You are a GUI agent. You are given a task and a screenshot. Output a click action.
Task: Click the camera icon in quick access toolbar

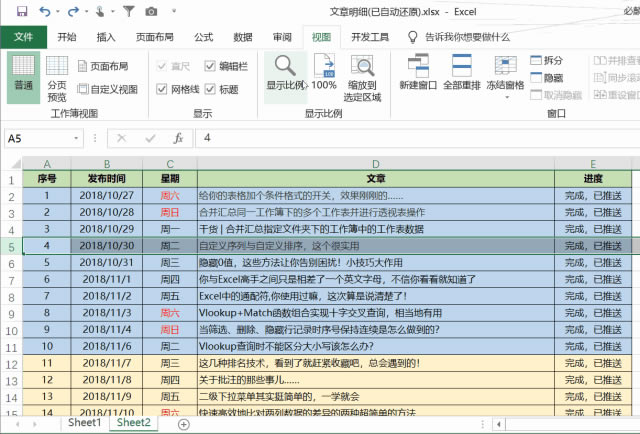(151, 11)
